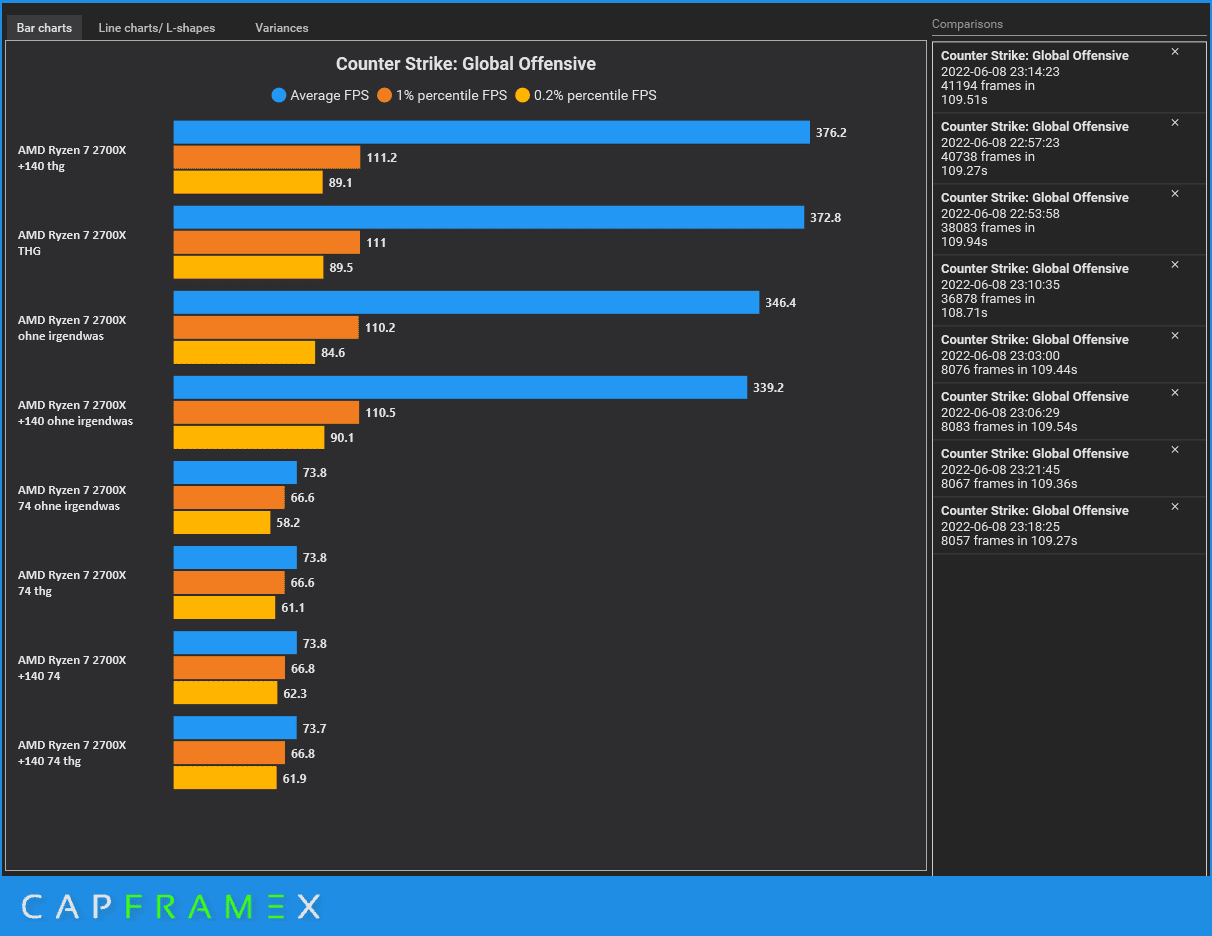Click the 61.1 yellow percentile bar

click(x=224, y=607)
